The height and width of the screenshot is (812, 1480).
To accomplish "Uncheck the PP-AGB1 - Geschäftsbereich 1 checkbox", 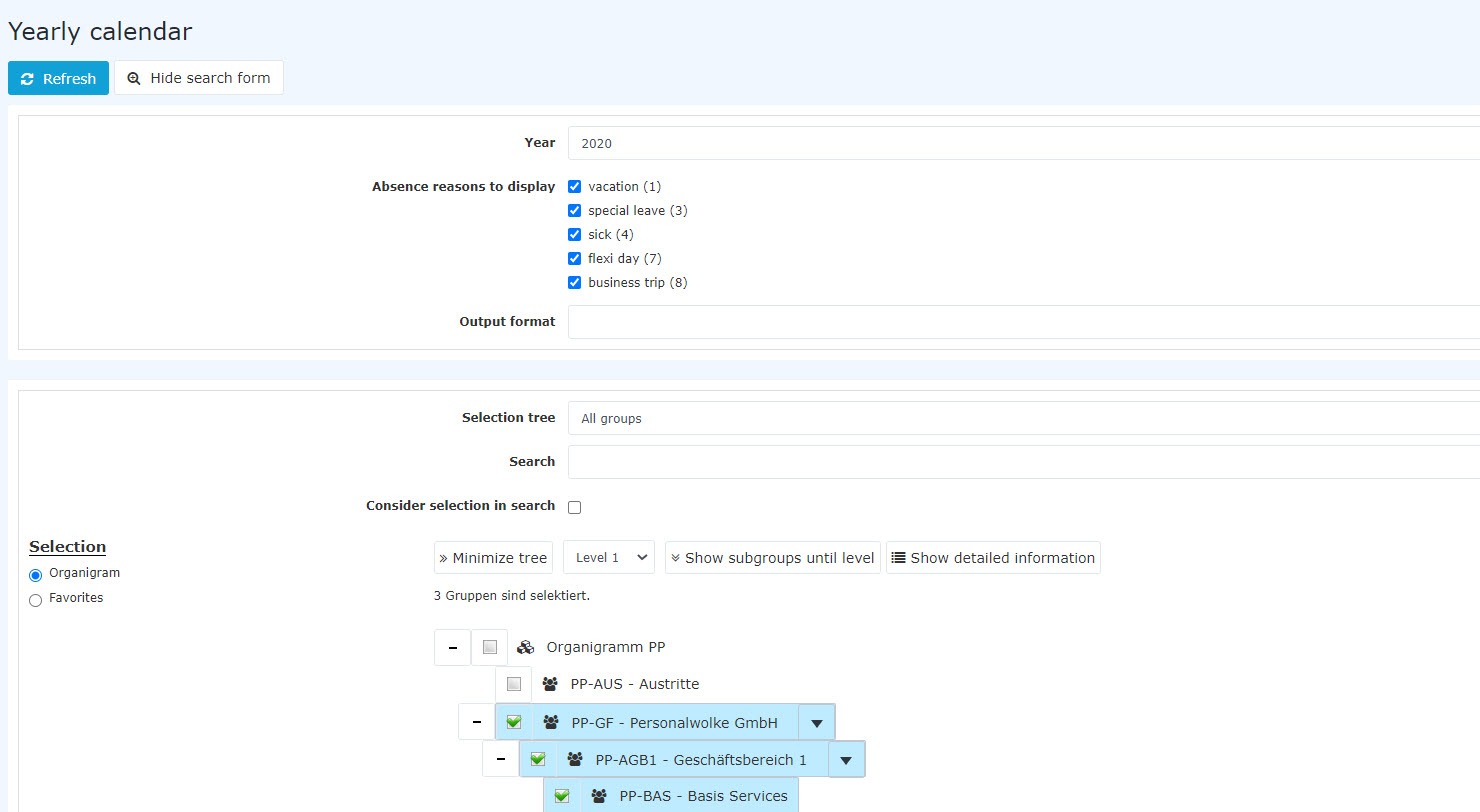I will [538, 759].
